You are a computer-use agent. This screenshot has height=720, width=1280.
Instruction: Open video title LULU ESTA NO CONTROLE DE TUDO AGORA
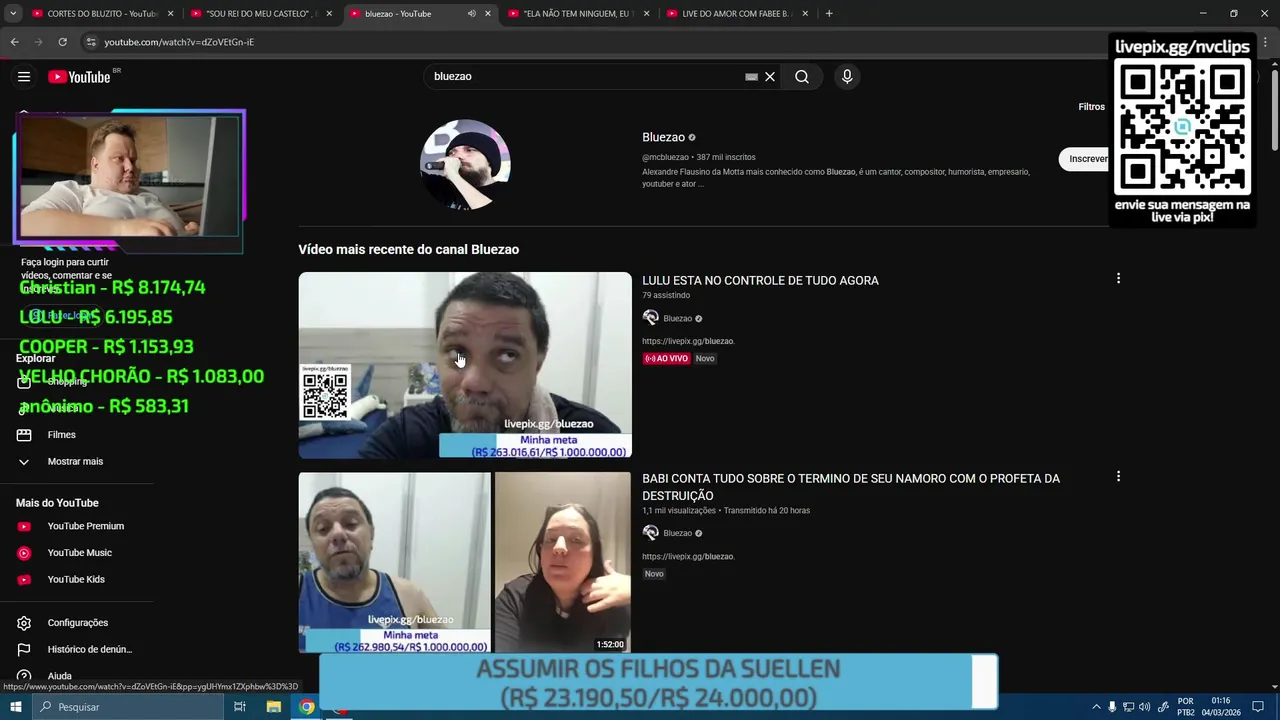tap(760, 281)
